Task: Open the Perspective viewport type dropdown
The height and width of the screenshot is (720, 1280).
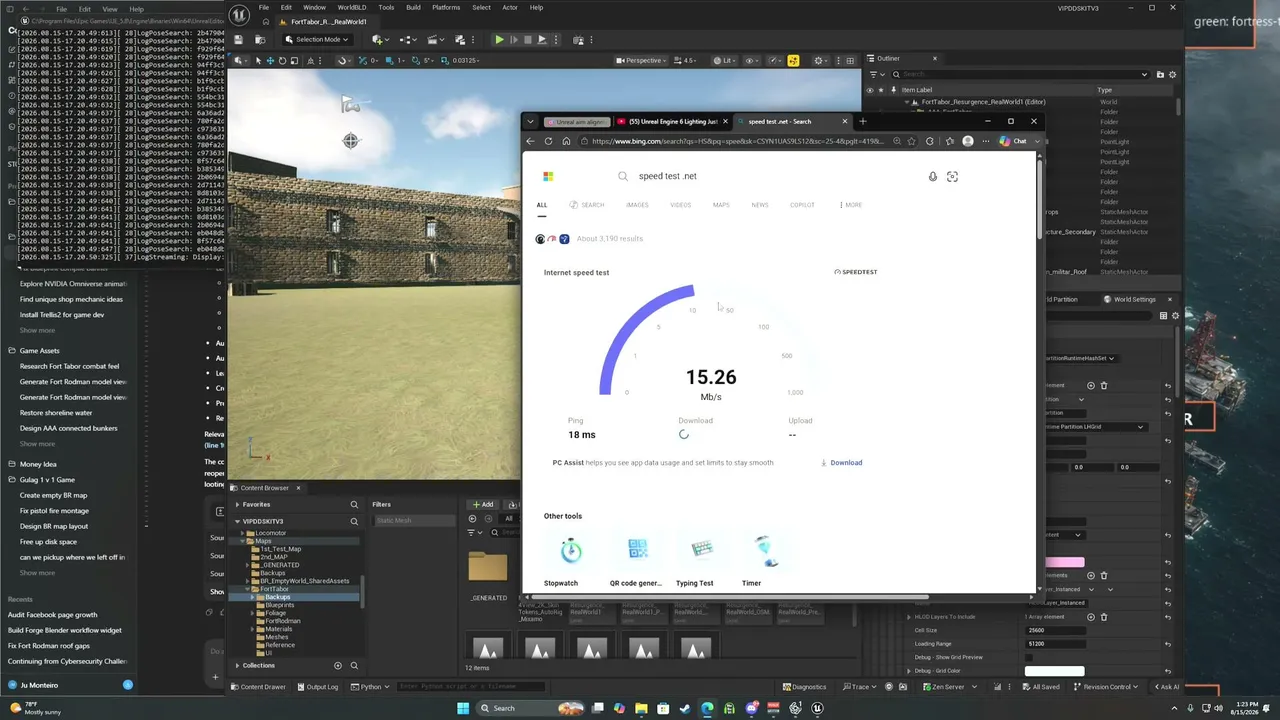Action: click(x=640, y=61)
